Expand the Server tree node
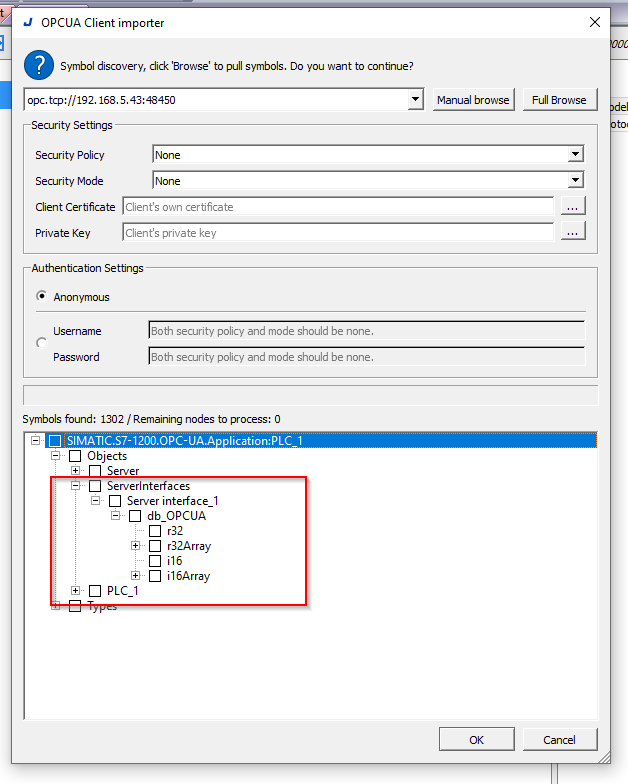 click(x=76, y=470)
